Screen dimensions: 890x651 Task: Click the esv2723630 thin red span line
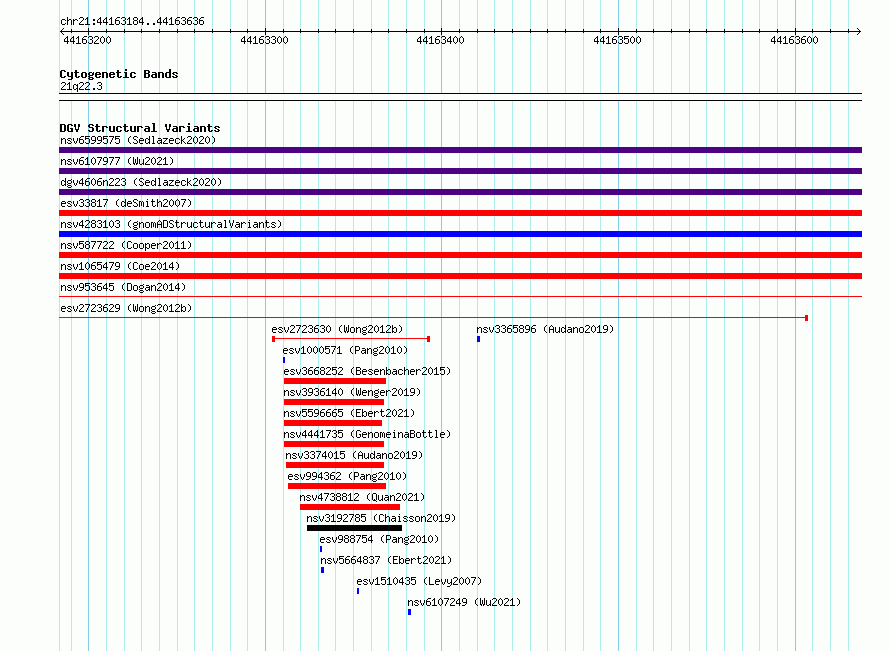point(351,339)
